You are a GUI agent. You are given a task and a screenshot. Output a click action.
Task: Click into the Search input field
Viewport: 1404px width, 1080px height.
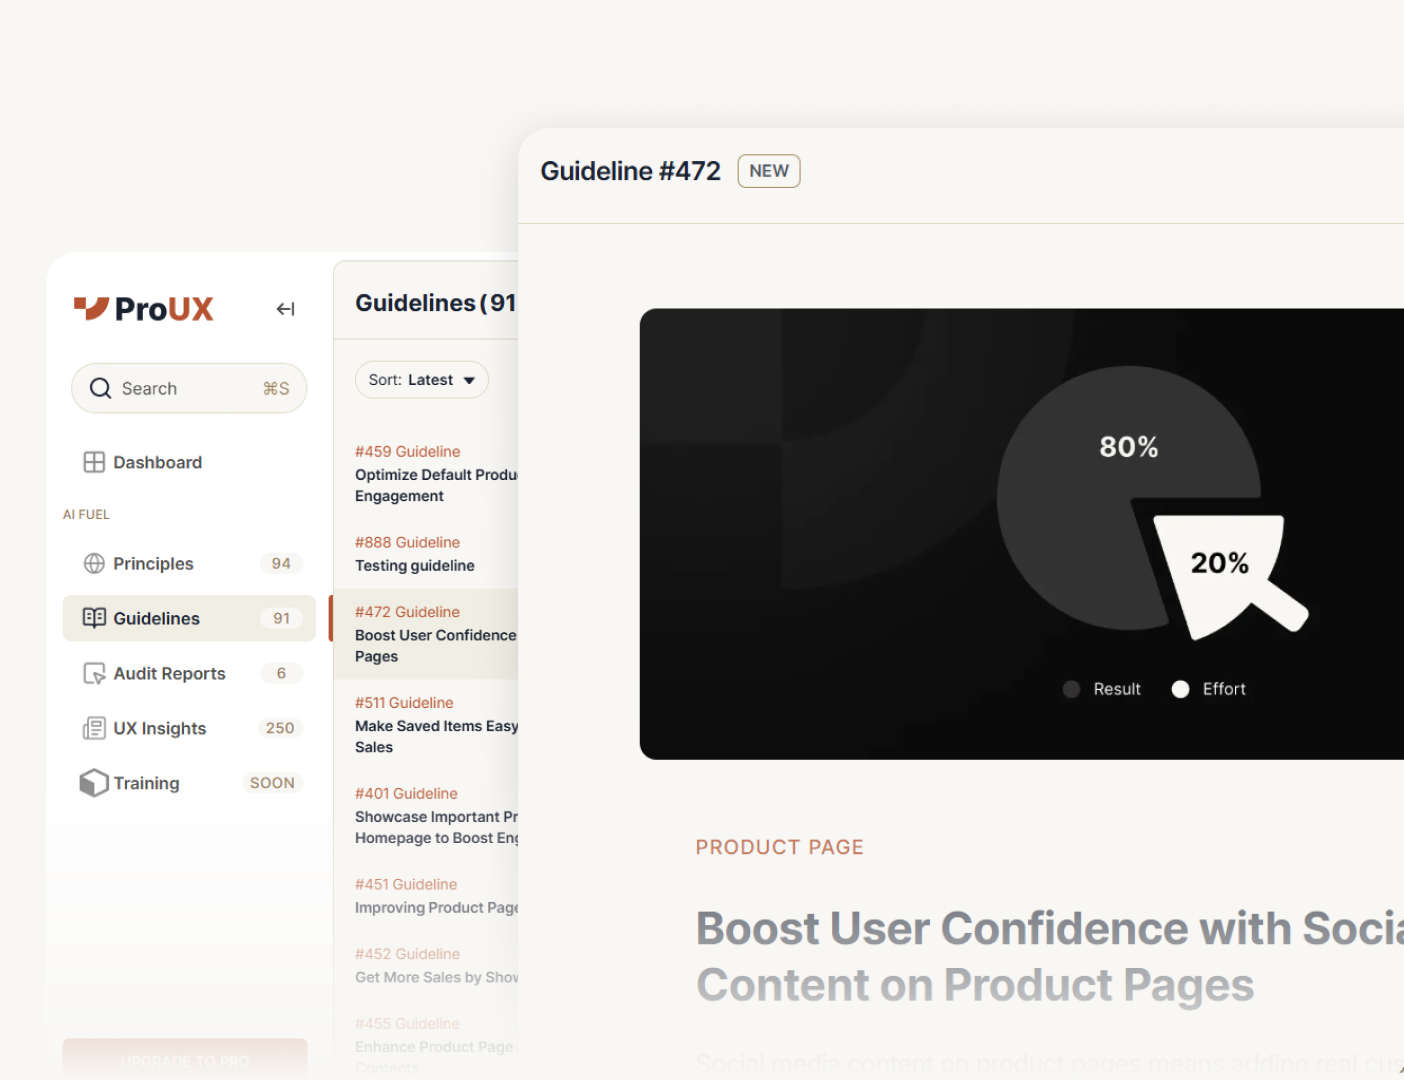click(x=185, y=388)
